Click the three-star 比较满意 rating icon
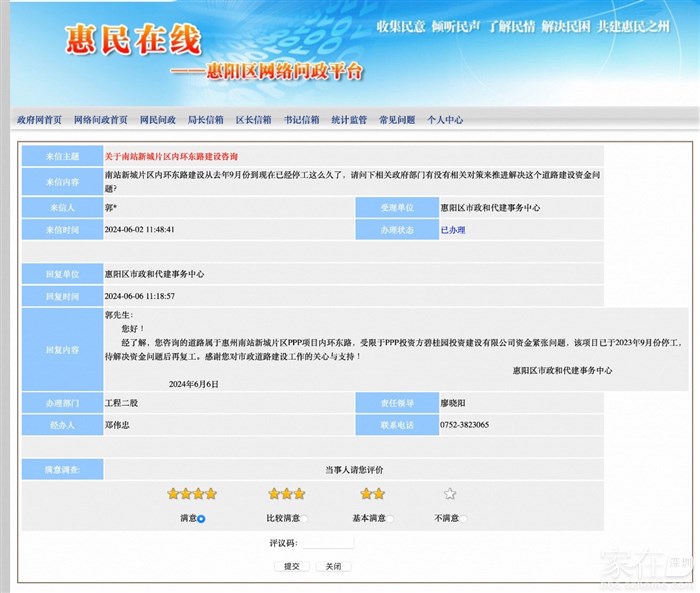 [286, 494]
